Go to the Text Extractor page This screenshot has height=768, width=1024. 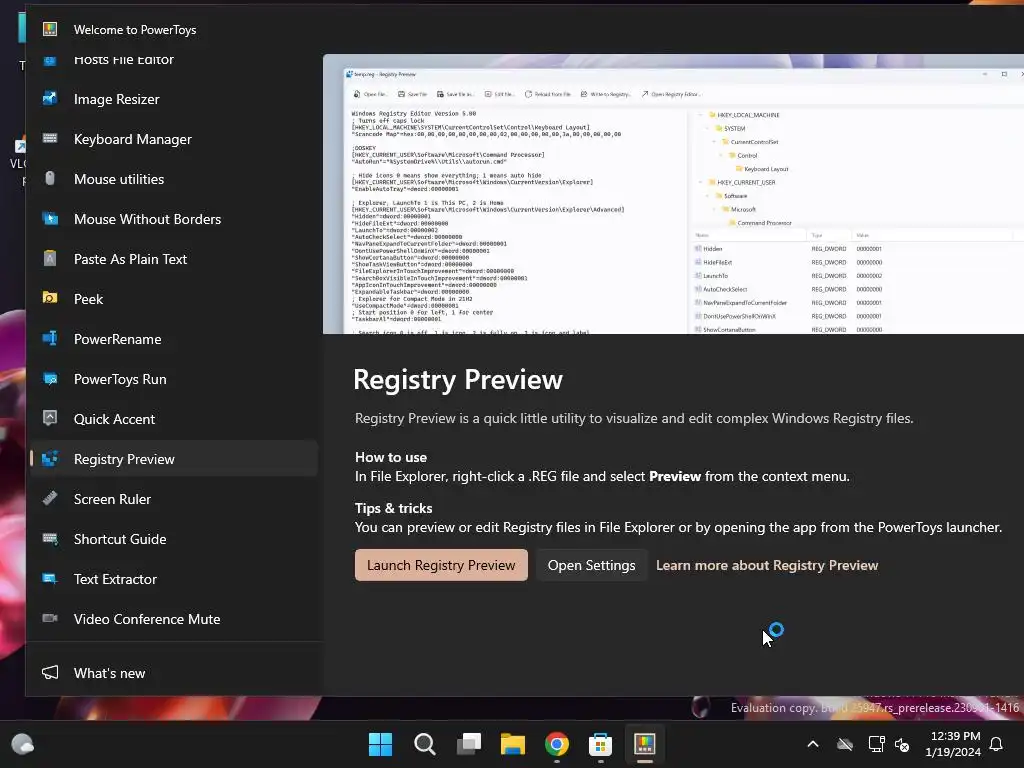174,579
